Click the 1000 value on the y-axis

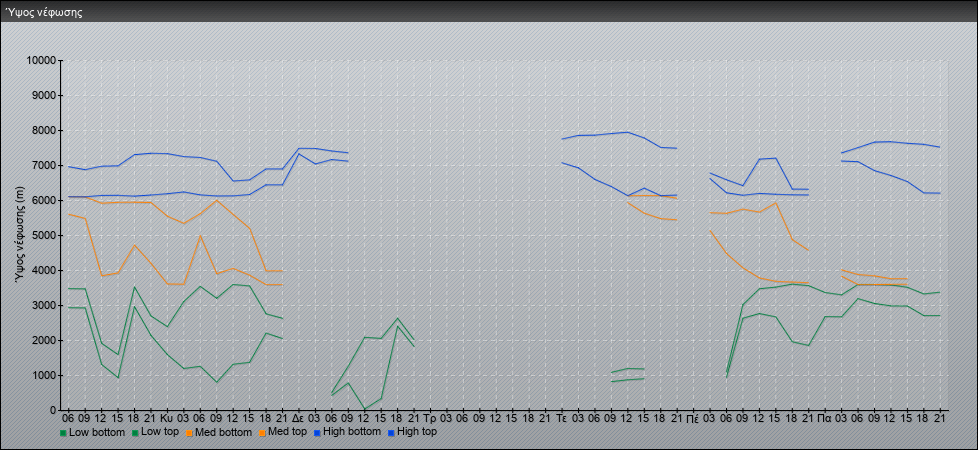44,375
